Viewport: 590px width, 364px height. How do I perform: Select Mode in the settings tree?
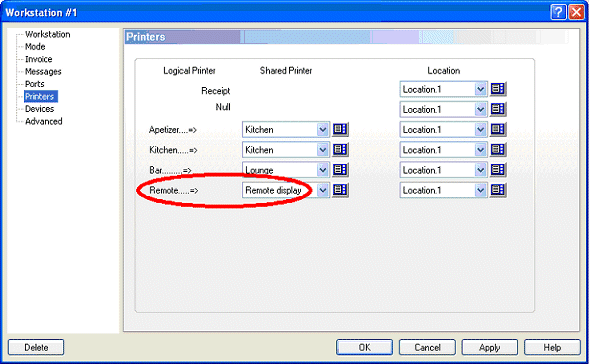click(35, 47)
